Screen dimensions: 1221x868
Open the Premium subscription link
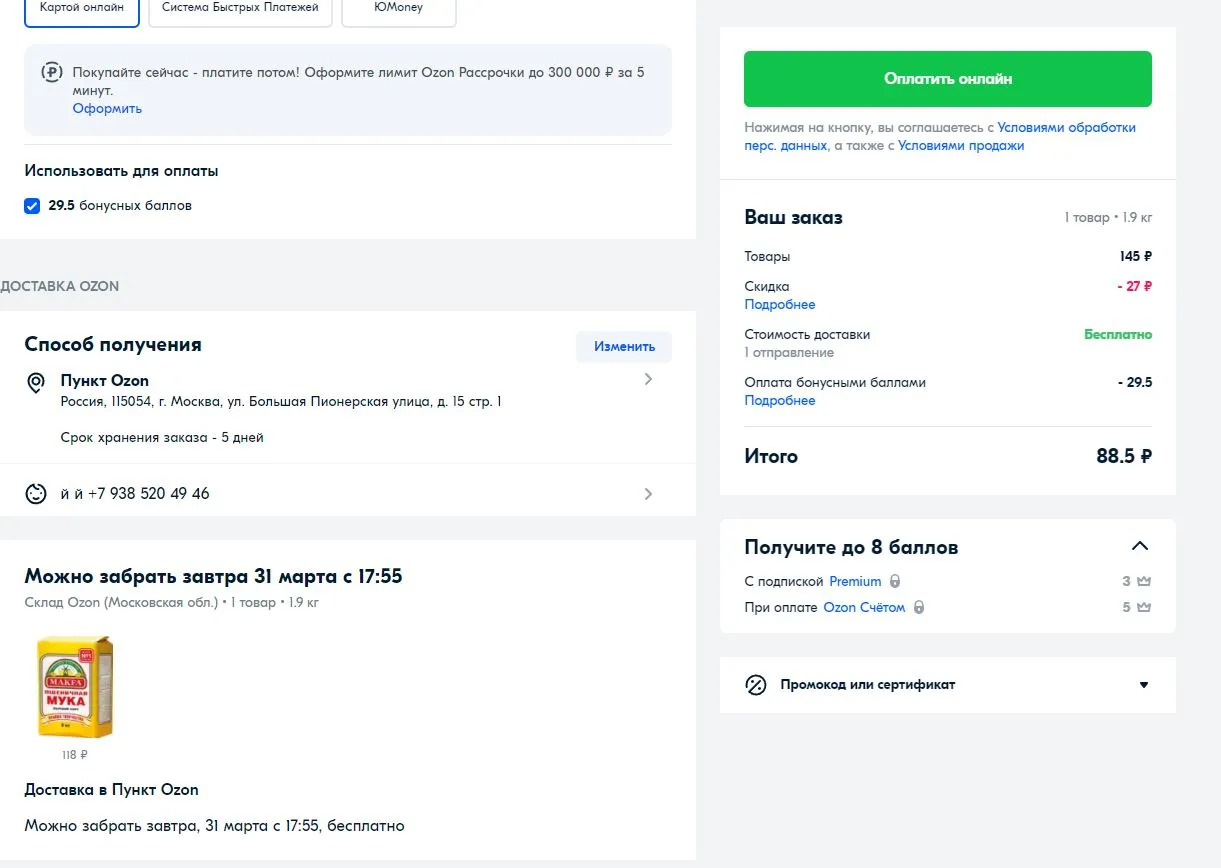tap(855, 581)
